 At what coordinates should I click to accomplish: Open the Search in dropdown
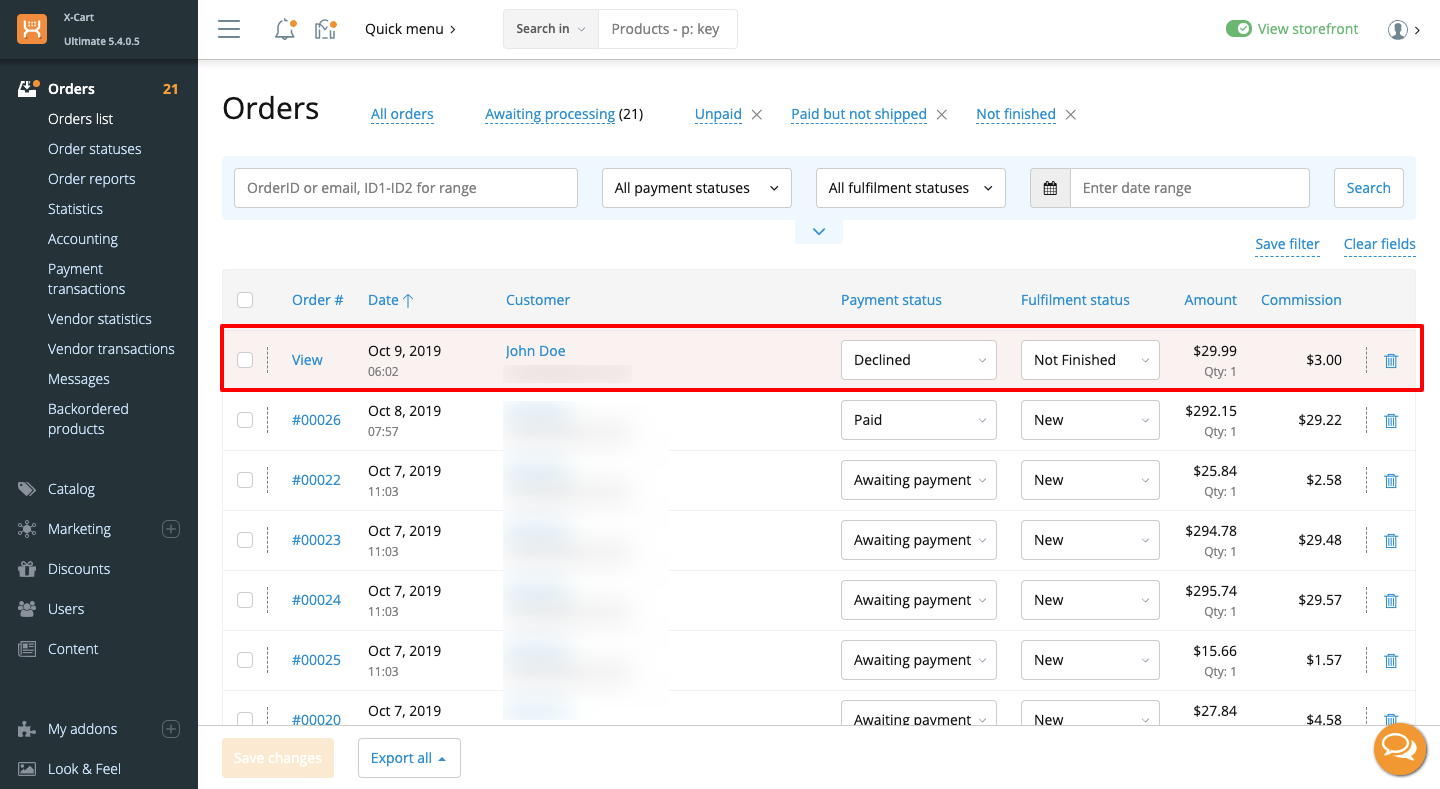pos(550,29)
